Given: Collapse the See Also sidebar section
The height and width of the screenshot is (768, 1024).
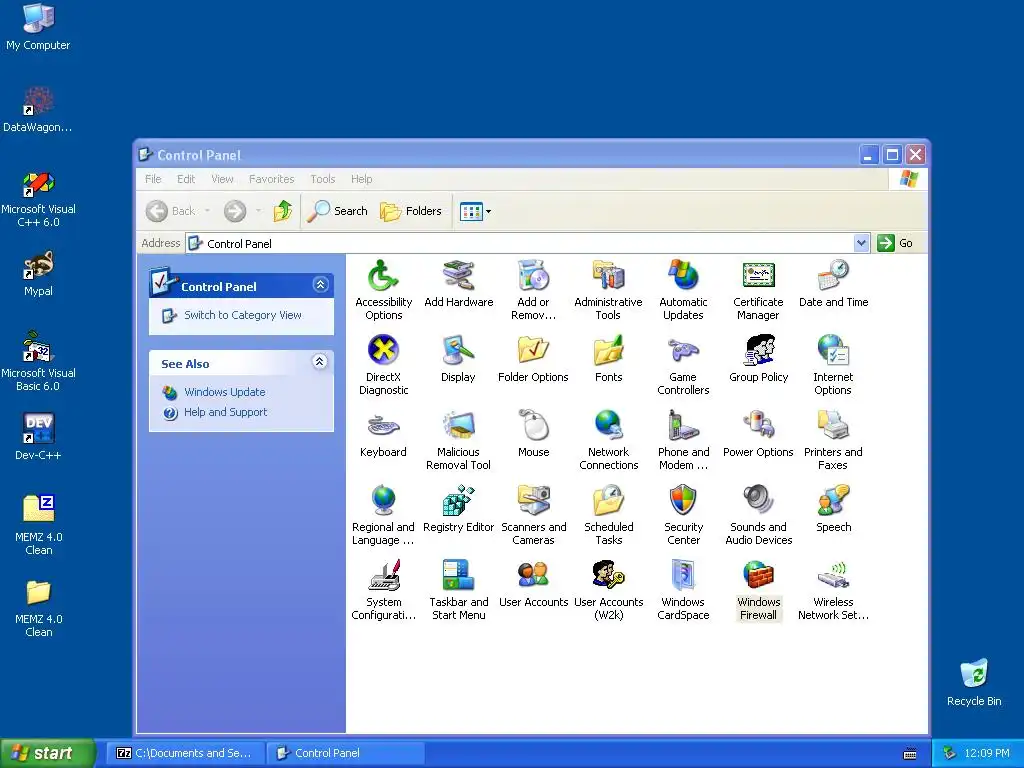Looking at the screenshot, I should coord(319,362).
